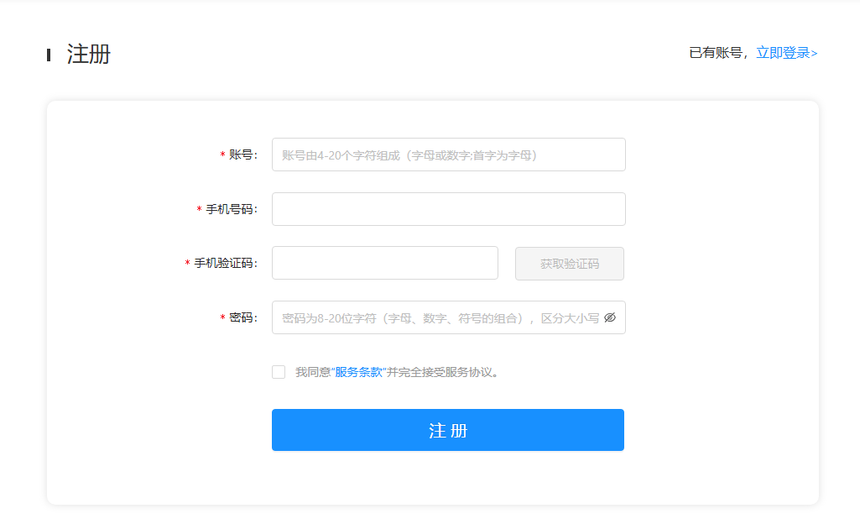Viewport: 860px width, 524px height.
Task: Click the 手机验证码 verification code field
Action: (x=384, y=263)
